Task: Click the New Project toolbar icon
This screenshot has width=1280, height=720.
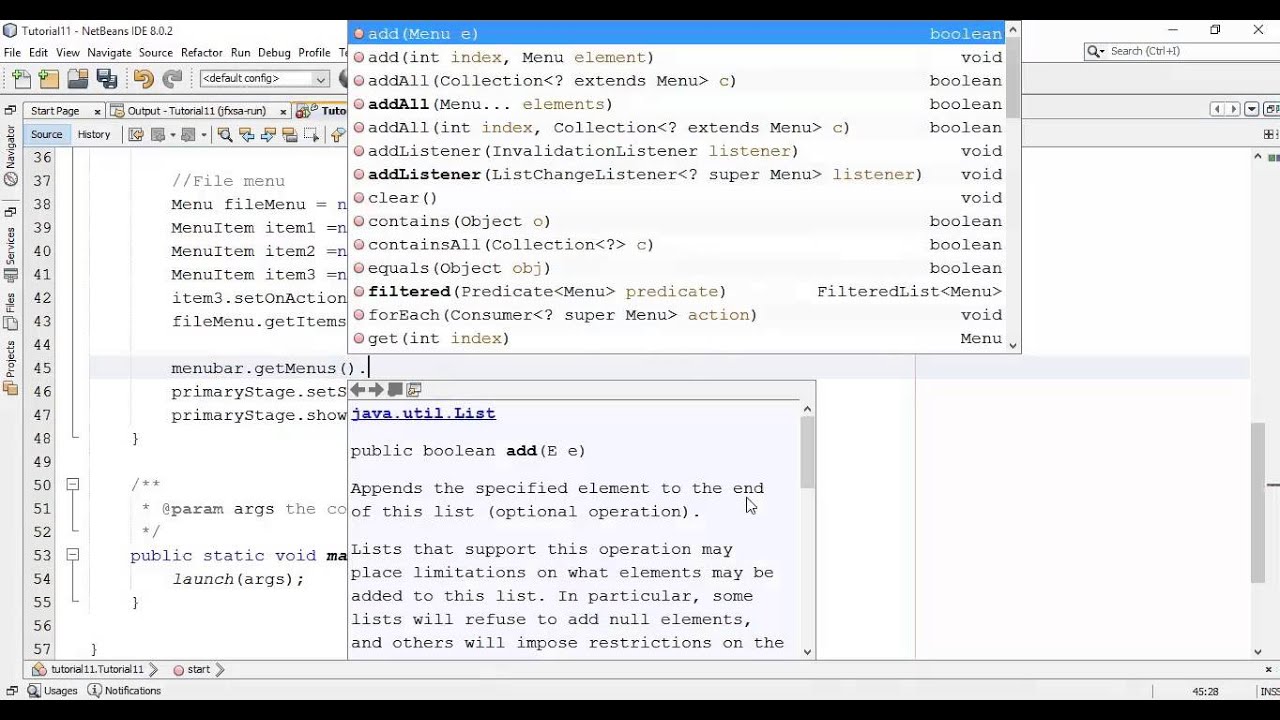Action: pos(48,79)
